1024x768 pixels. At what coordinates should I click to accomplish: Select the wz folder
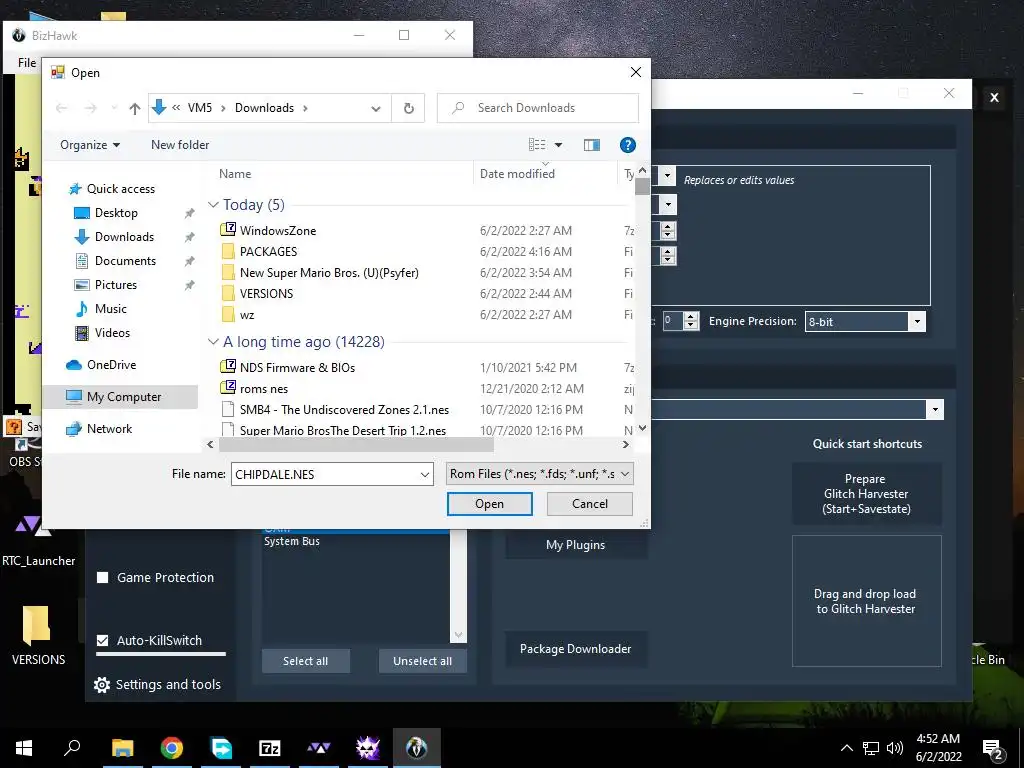(x=247, y=315)
